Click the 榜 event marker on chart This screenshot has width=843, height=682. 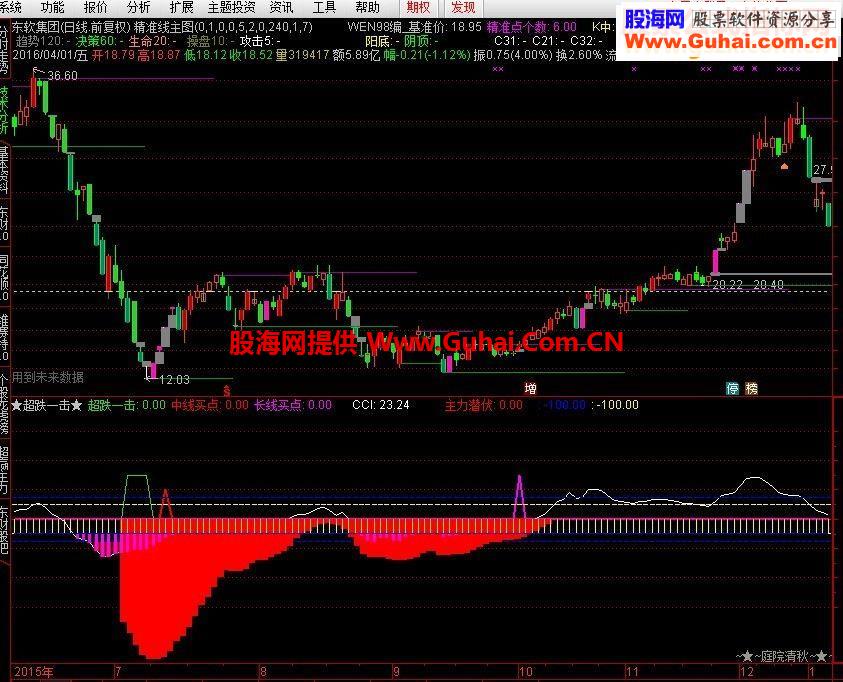point(751,389)
